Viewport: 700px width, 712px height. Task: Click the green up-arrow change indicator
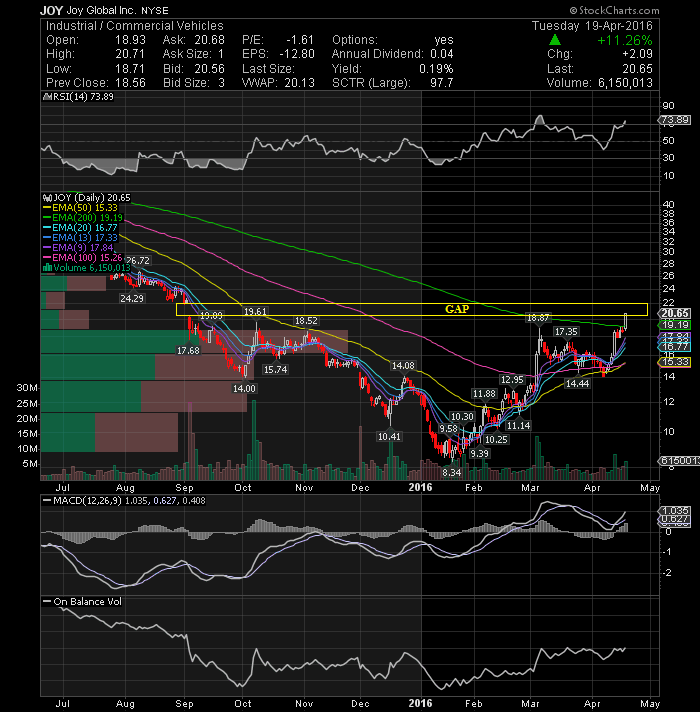(x=555, y=40)
